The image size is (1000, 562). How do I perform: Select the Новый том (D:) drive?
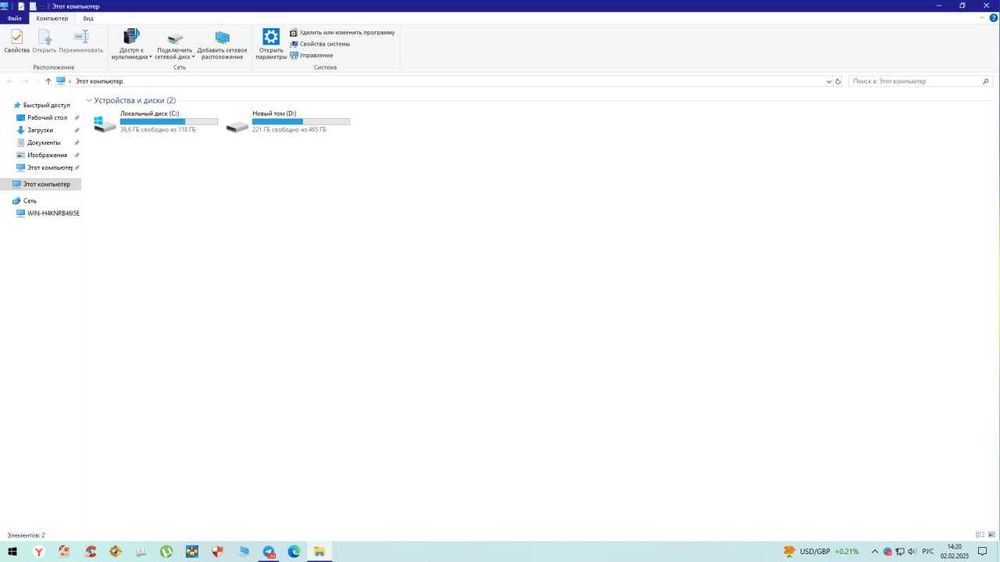pos(288,121)
